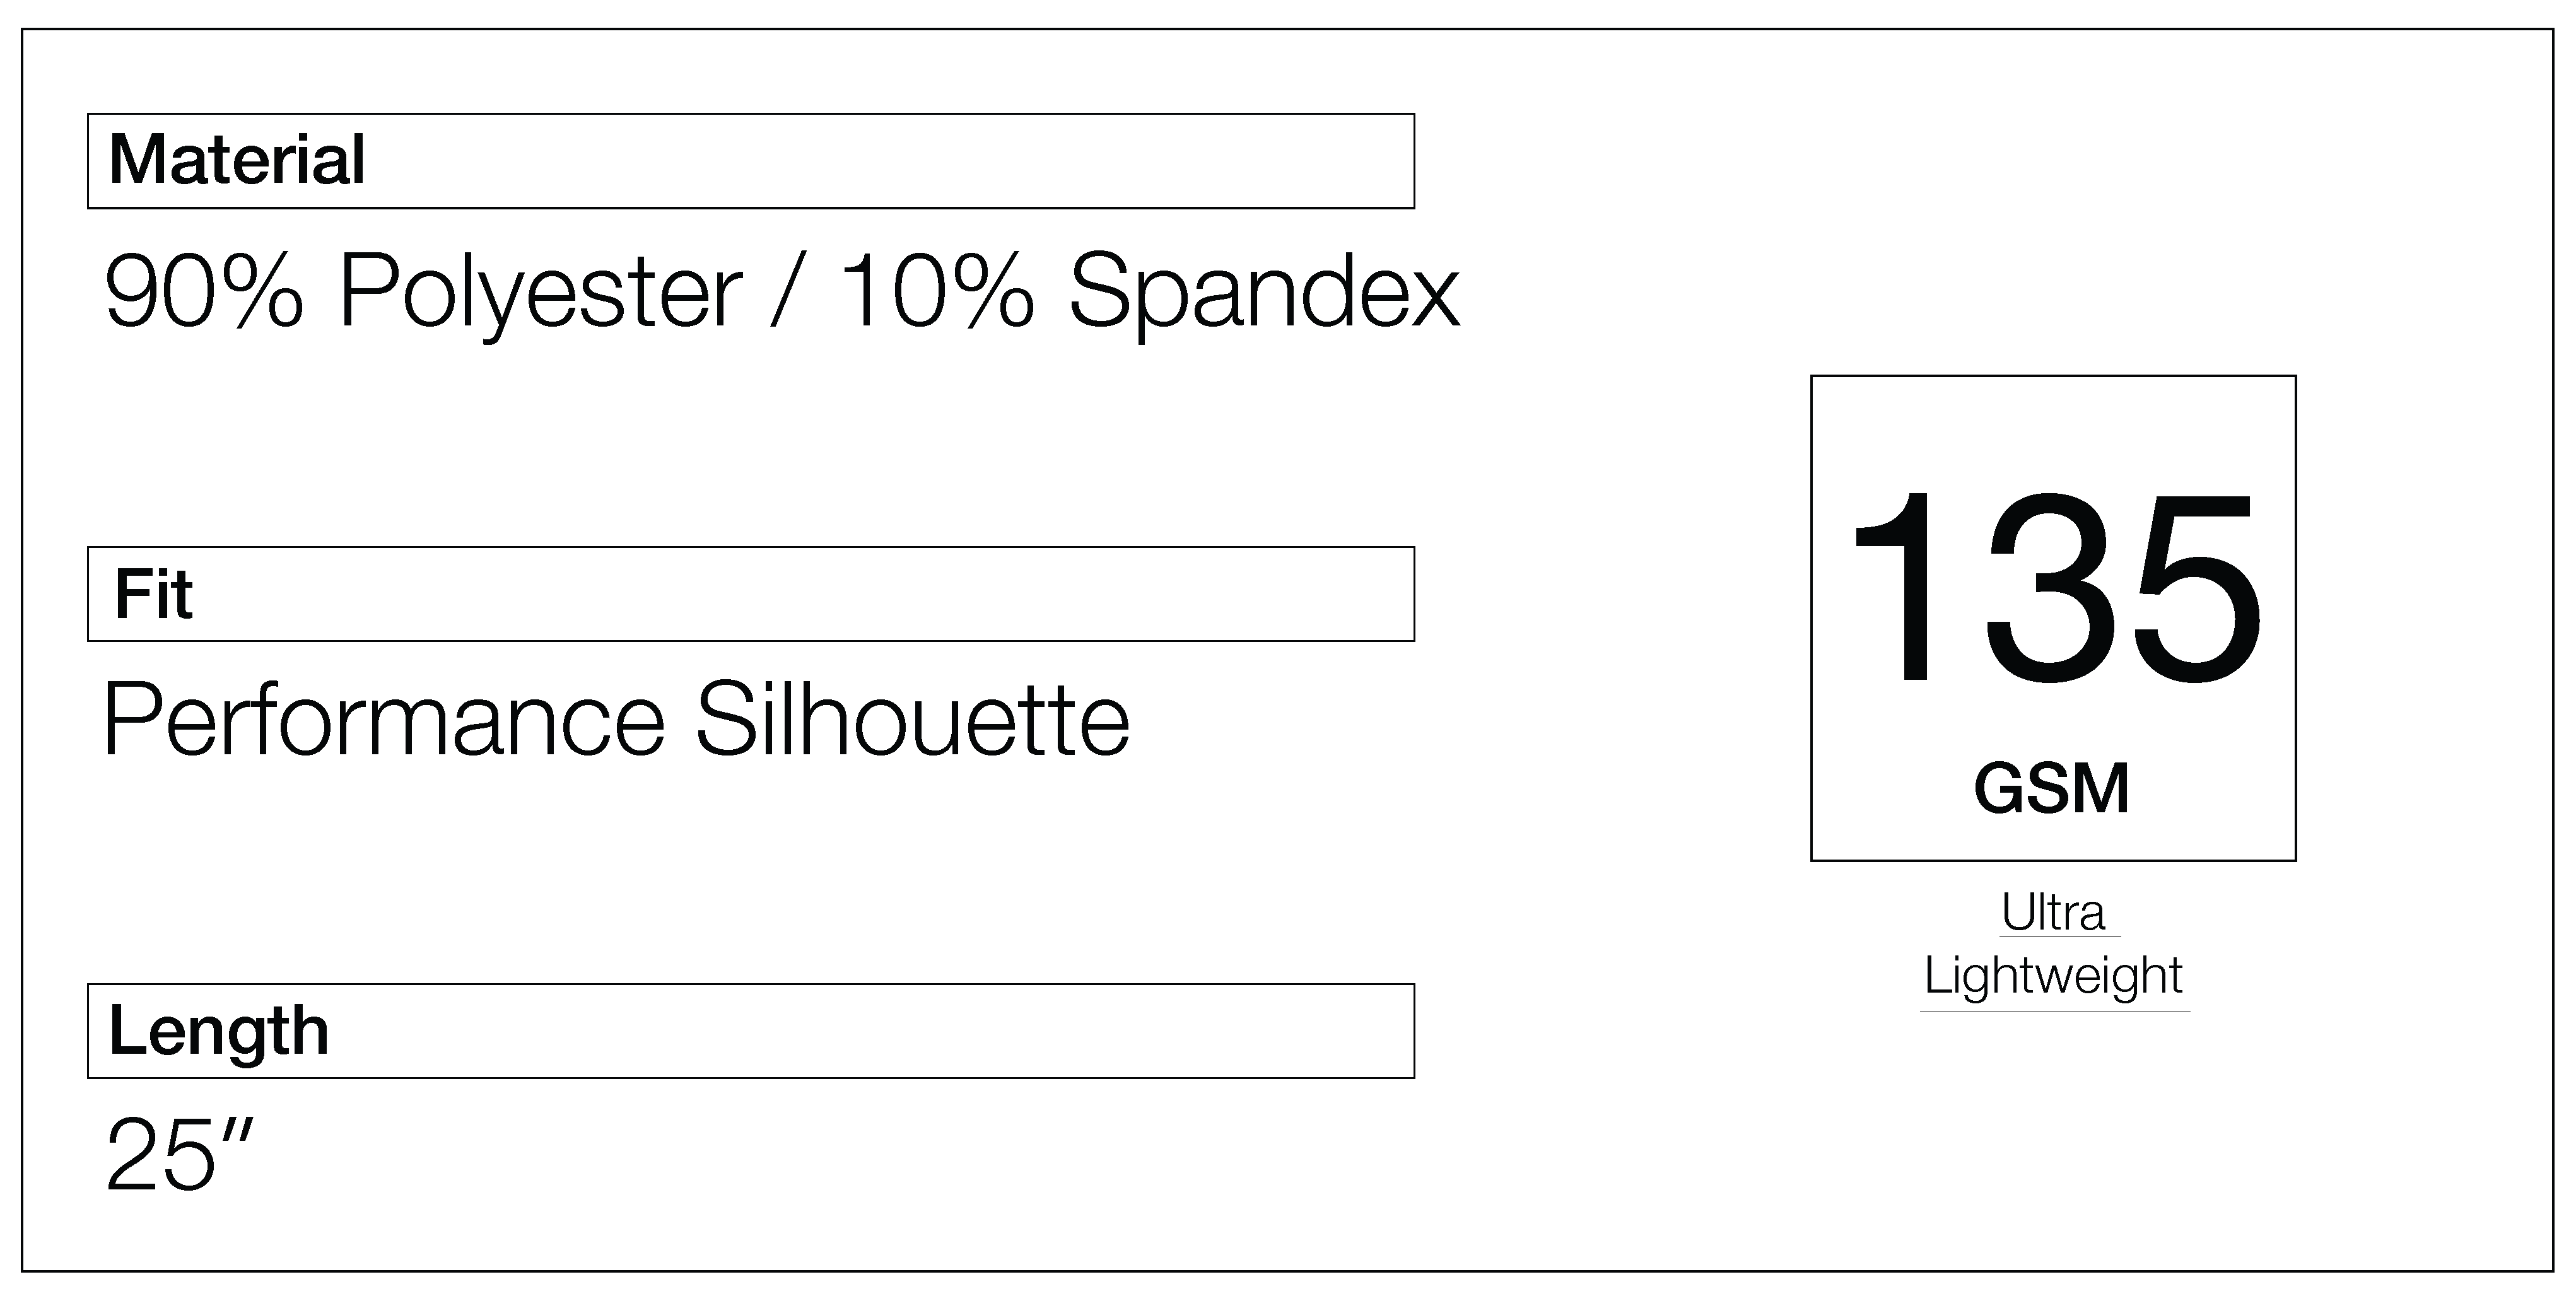This screenshot has height=1301, width=2576.
Task: Click the "Fit" heading label
Action: tap(153, 594)
